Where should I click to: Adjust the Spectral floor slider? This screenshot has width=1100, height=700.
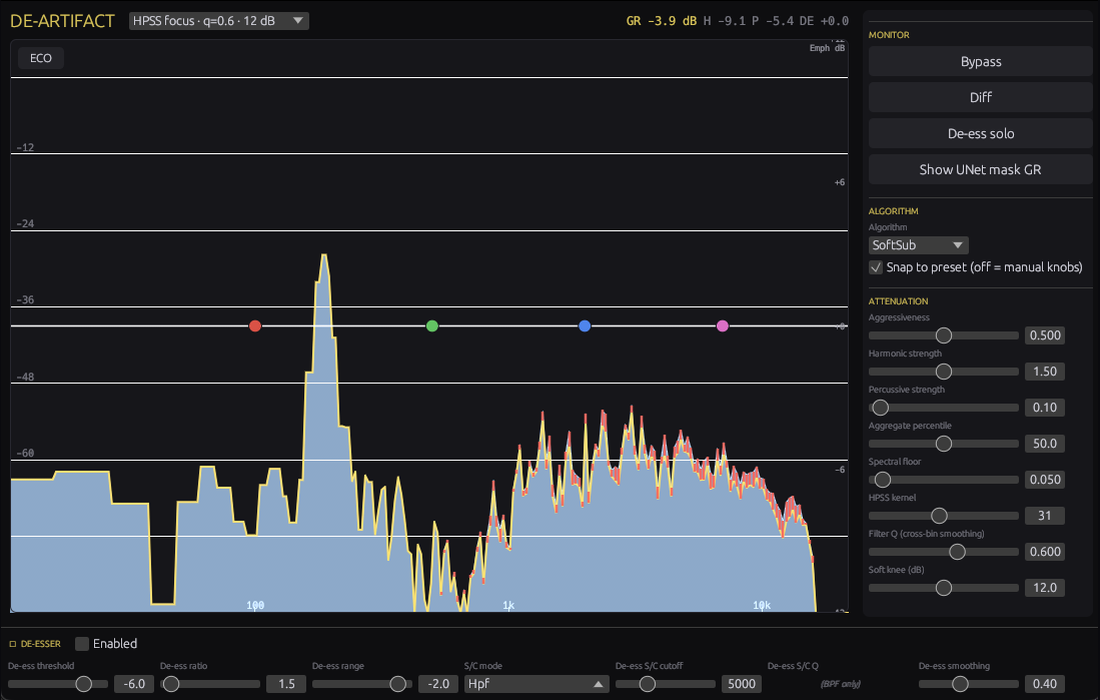point(944,480)
